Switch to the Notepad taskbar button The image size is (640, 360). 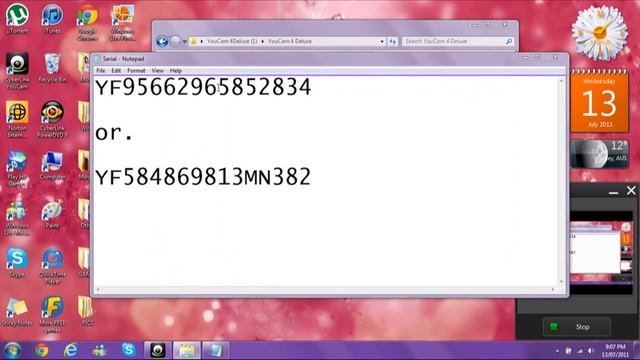(x=216, y=350)
